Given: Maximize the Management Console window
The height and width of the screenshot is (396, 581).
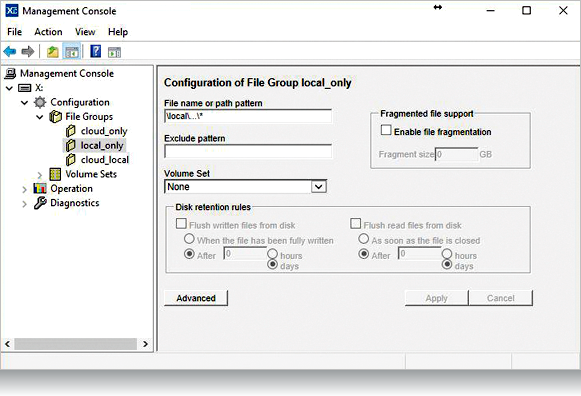Looking at the screenshot, I should [527, 10].
